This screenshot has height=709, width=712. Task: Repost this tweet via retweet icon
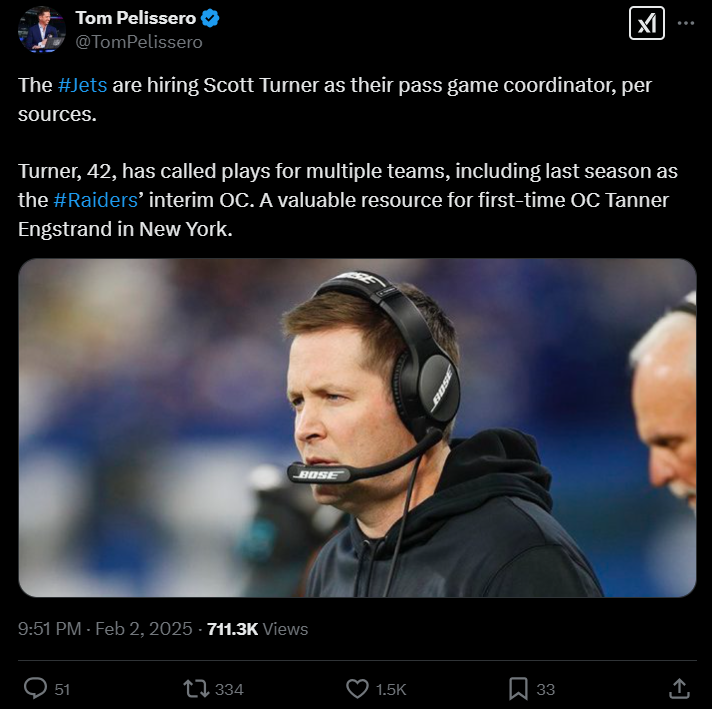click(x=196, y=688)
